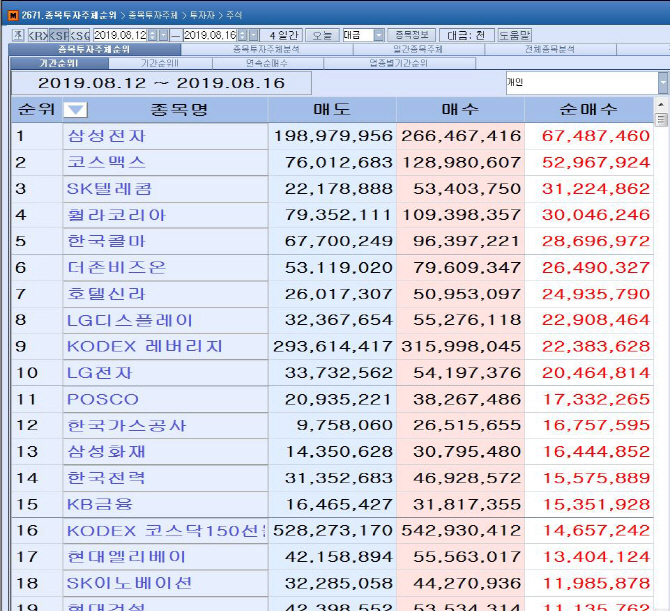This screenshot has width=670, height=611.
Task: Open stock LG디스플레이 in the list
Action: (130, 320)
